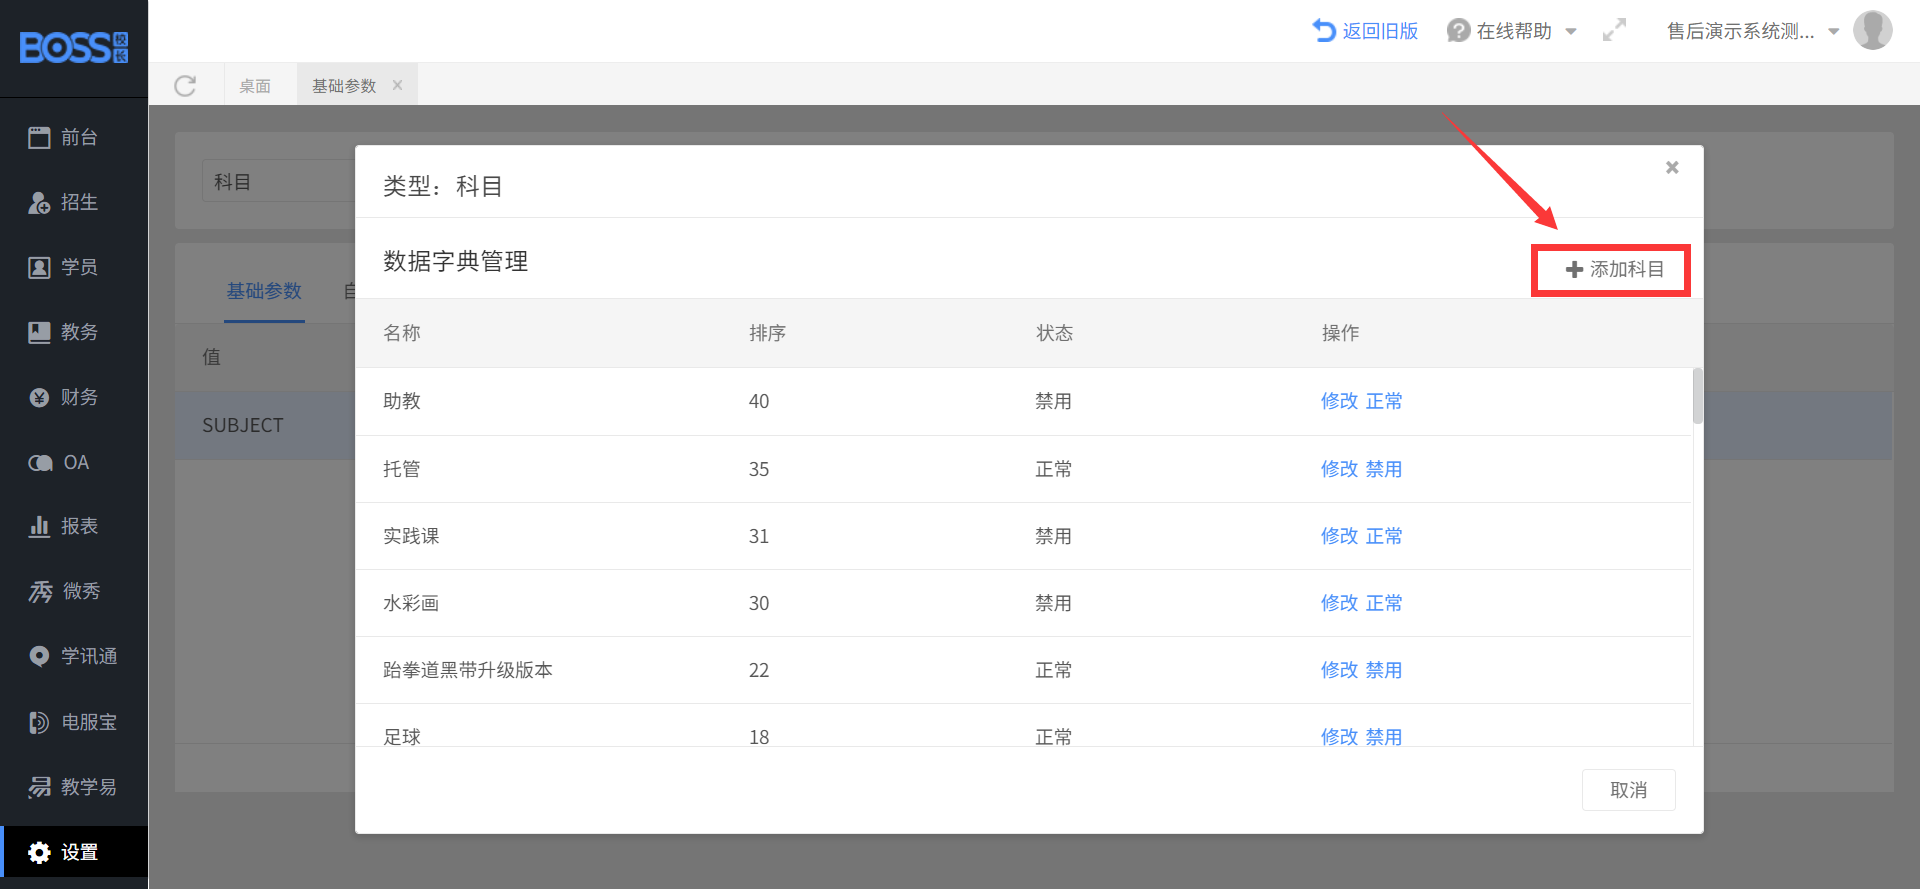Click the 添加科目 button
Screen dimensions: 1920x889
point(1612,270)
